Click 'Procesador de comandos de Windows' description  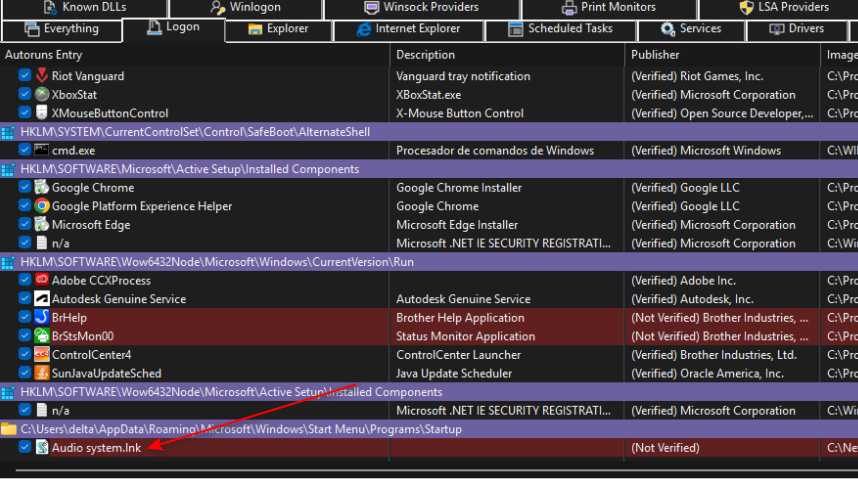[x=495, y=151]
